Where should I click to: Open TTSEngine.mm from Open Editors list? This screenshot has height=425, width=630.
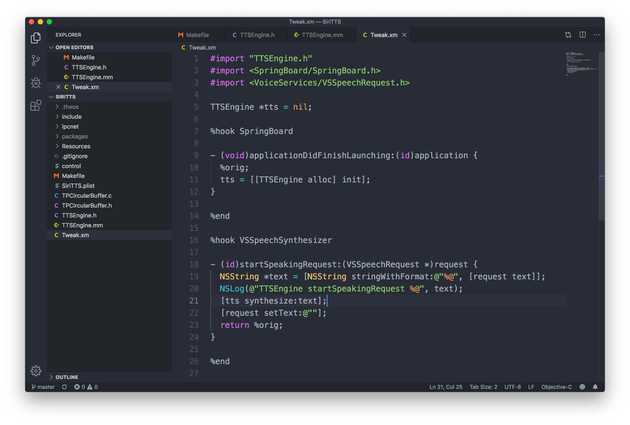[x=92, y=77]
